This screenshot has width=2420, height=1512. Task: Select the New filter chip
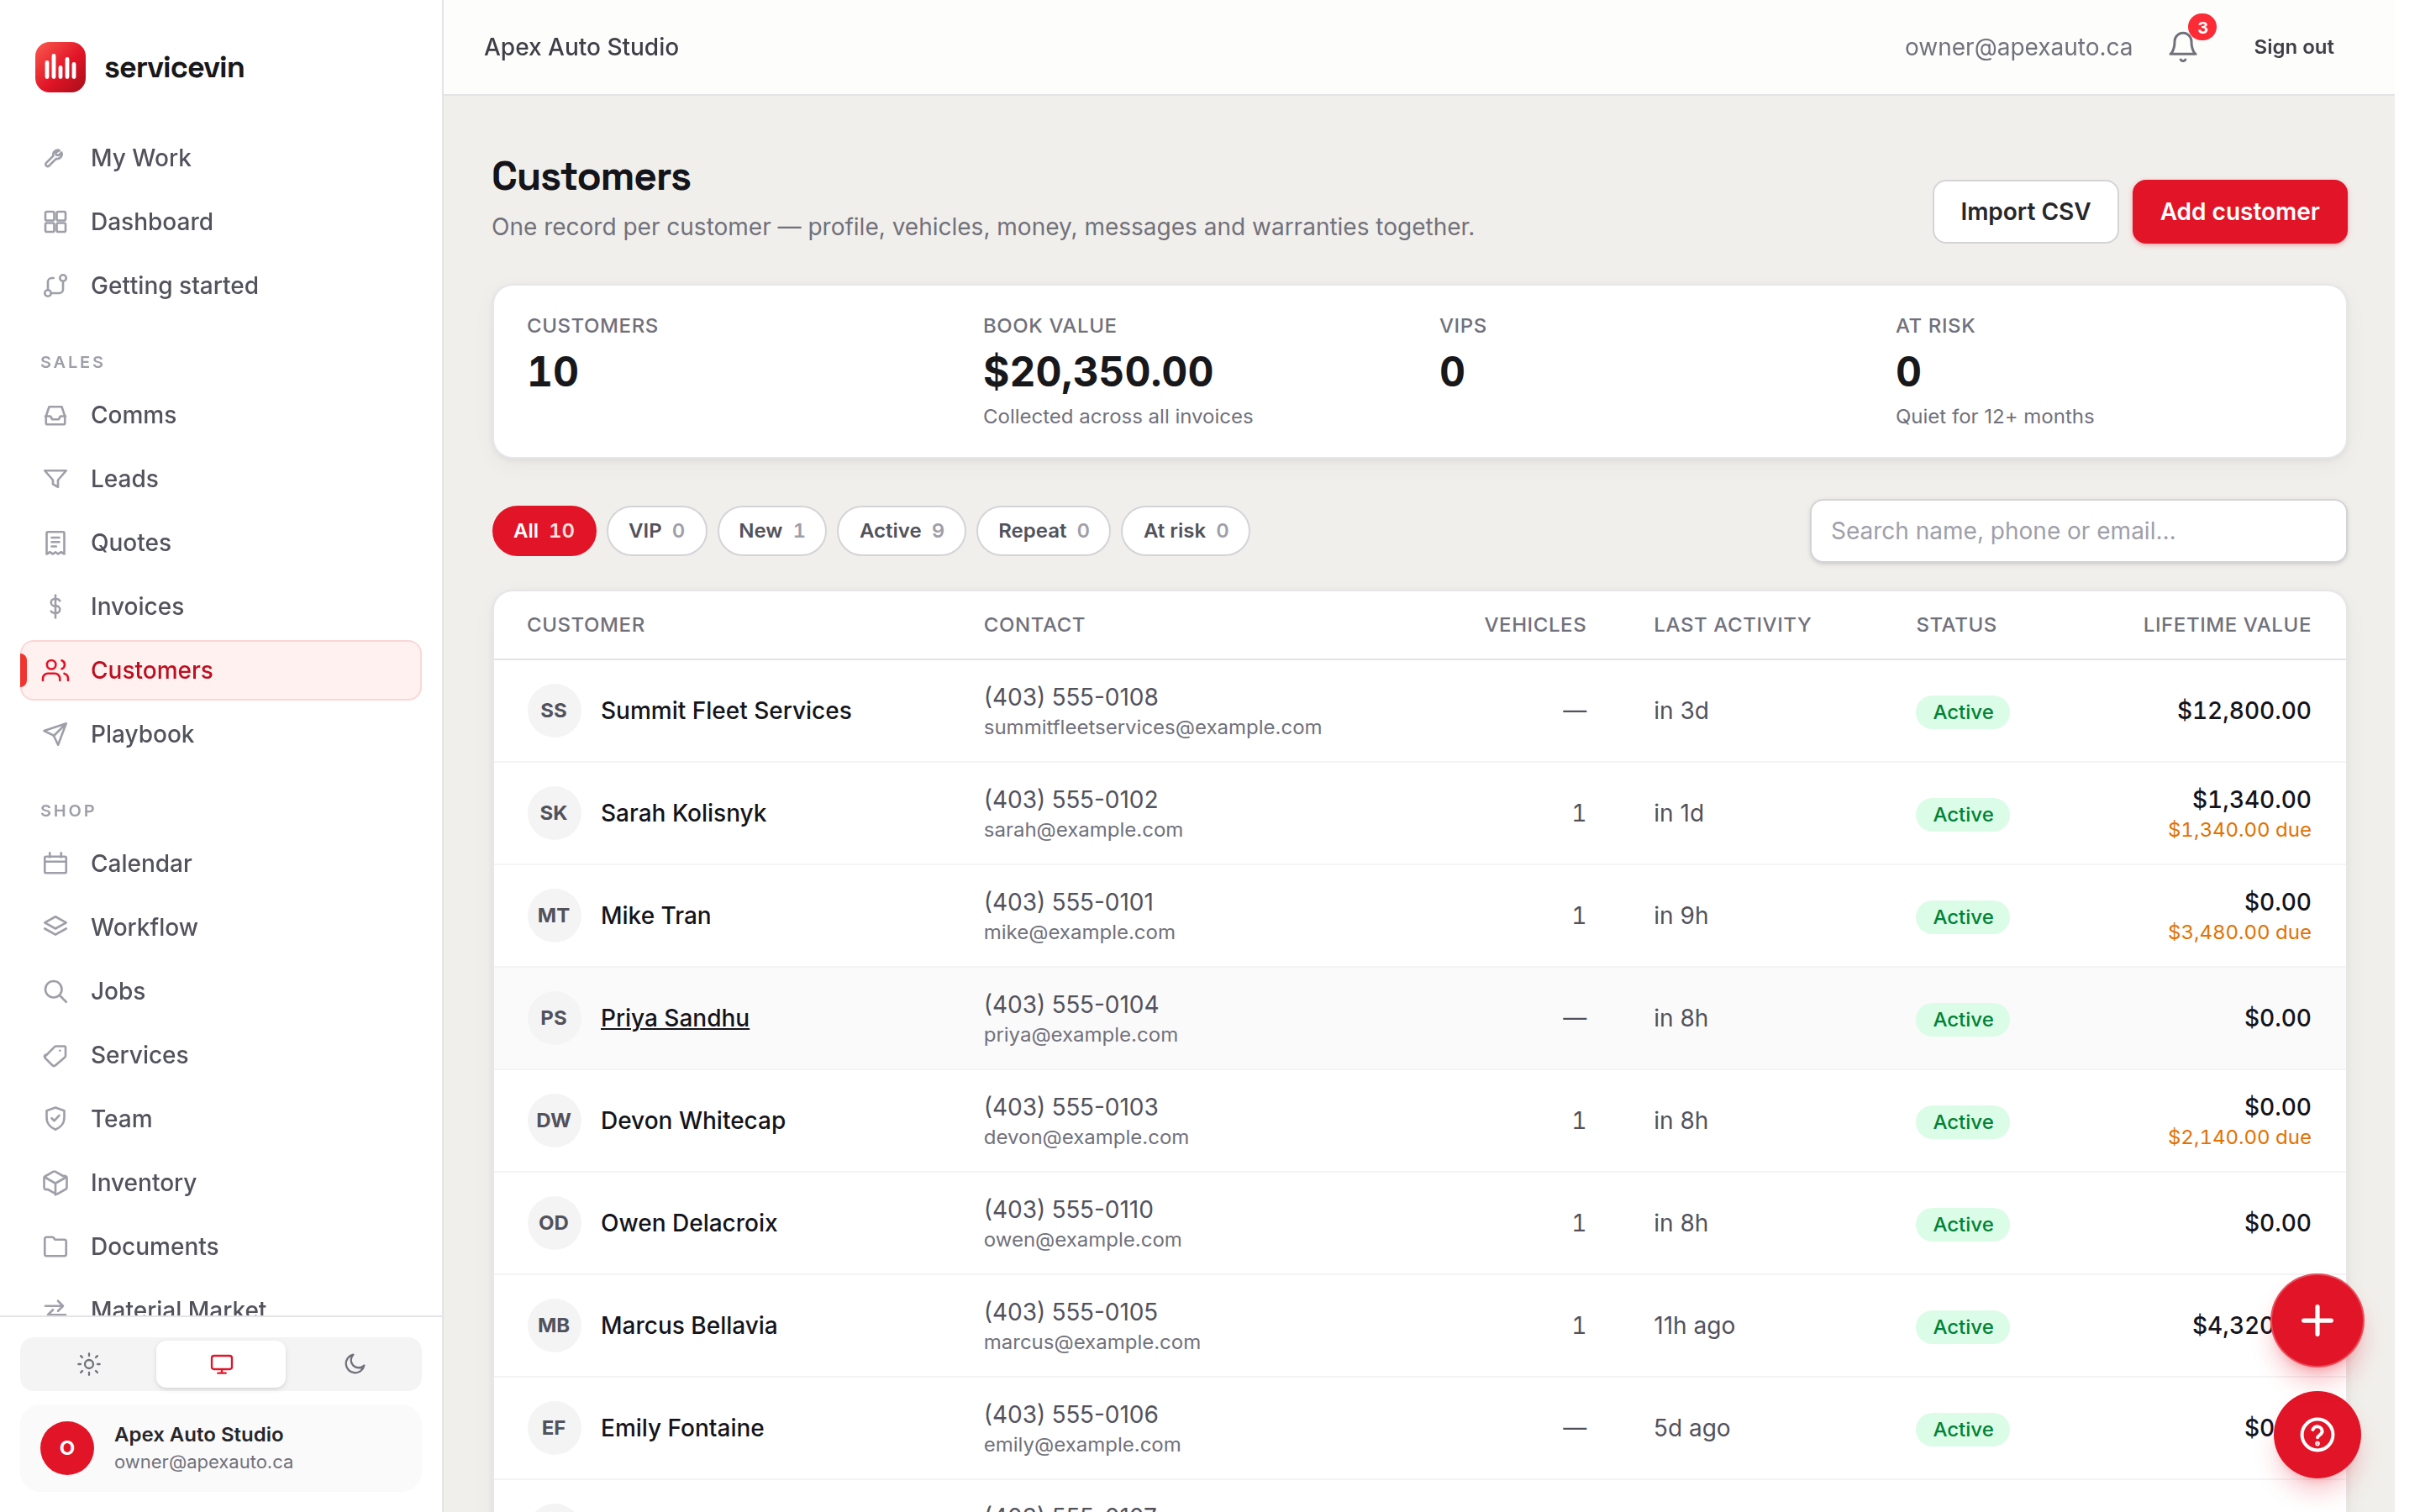click(x=771, y=531)
